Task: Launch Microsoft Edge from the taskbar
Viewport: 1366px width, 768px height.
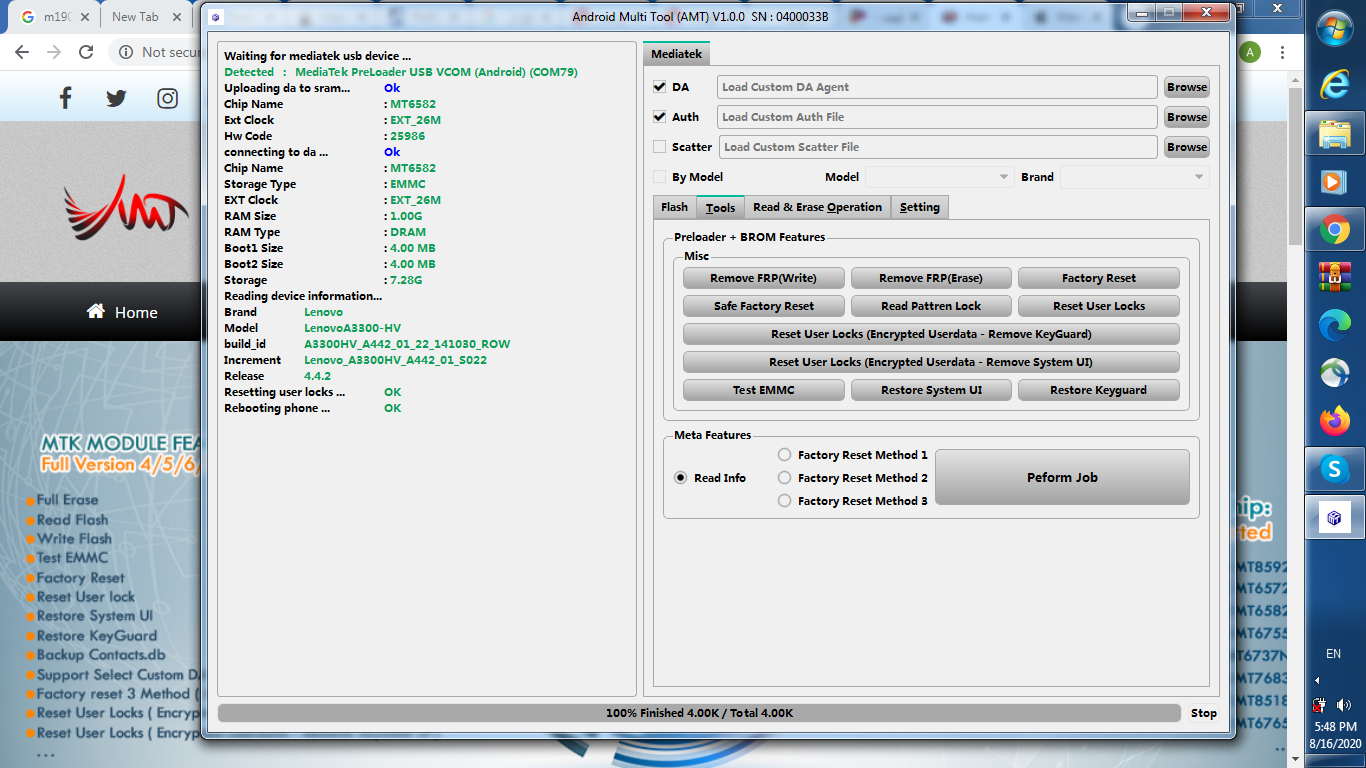Action: coord(1334,324)
